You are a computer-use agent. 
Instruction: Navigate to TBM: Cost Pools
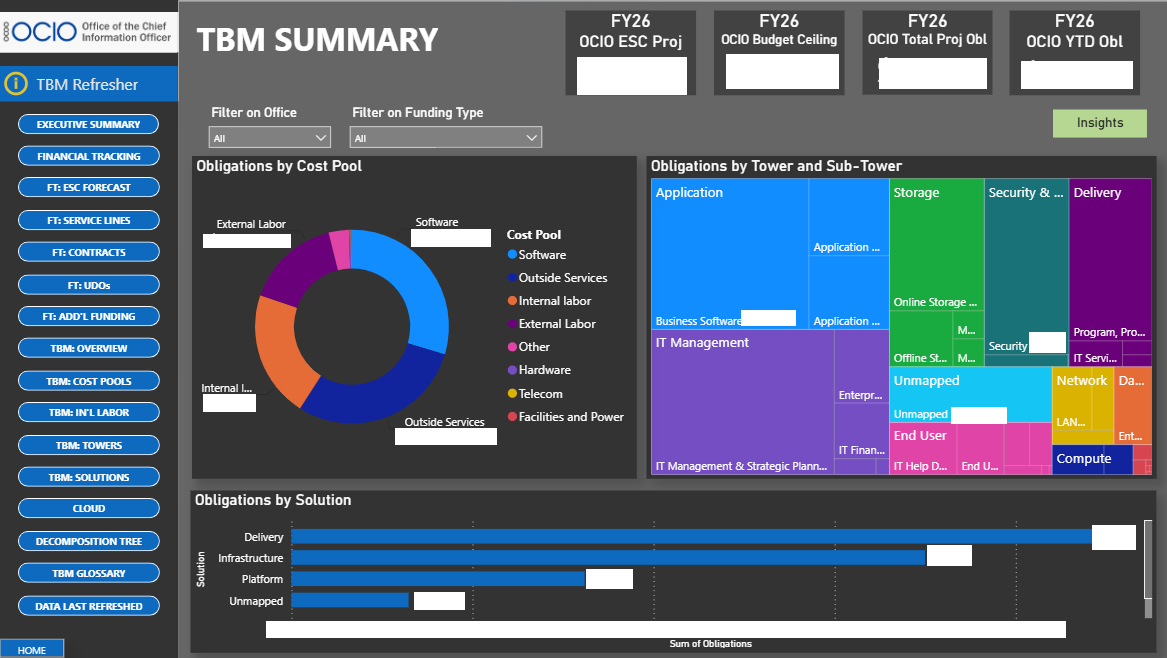tap(89, 381)
